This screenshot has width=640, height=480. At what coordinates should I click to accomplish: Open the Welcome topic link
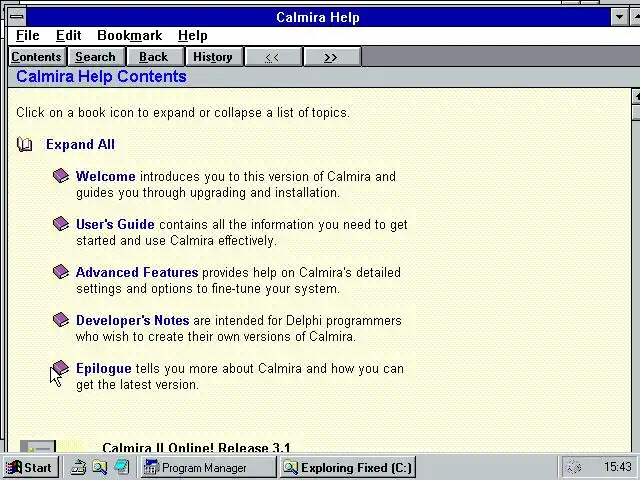pyautogui.click(x=106, y=176)
